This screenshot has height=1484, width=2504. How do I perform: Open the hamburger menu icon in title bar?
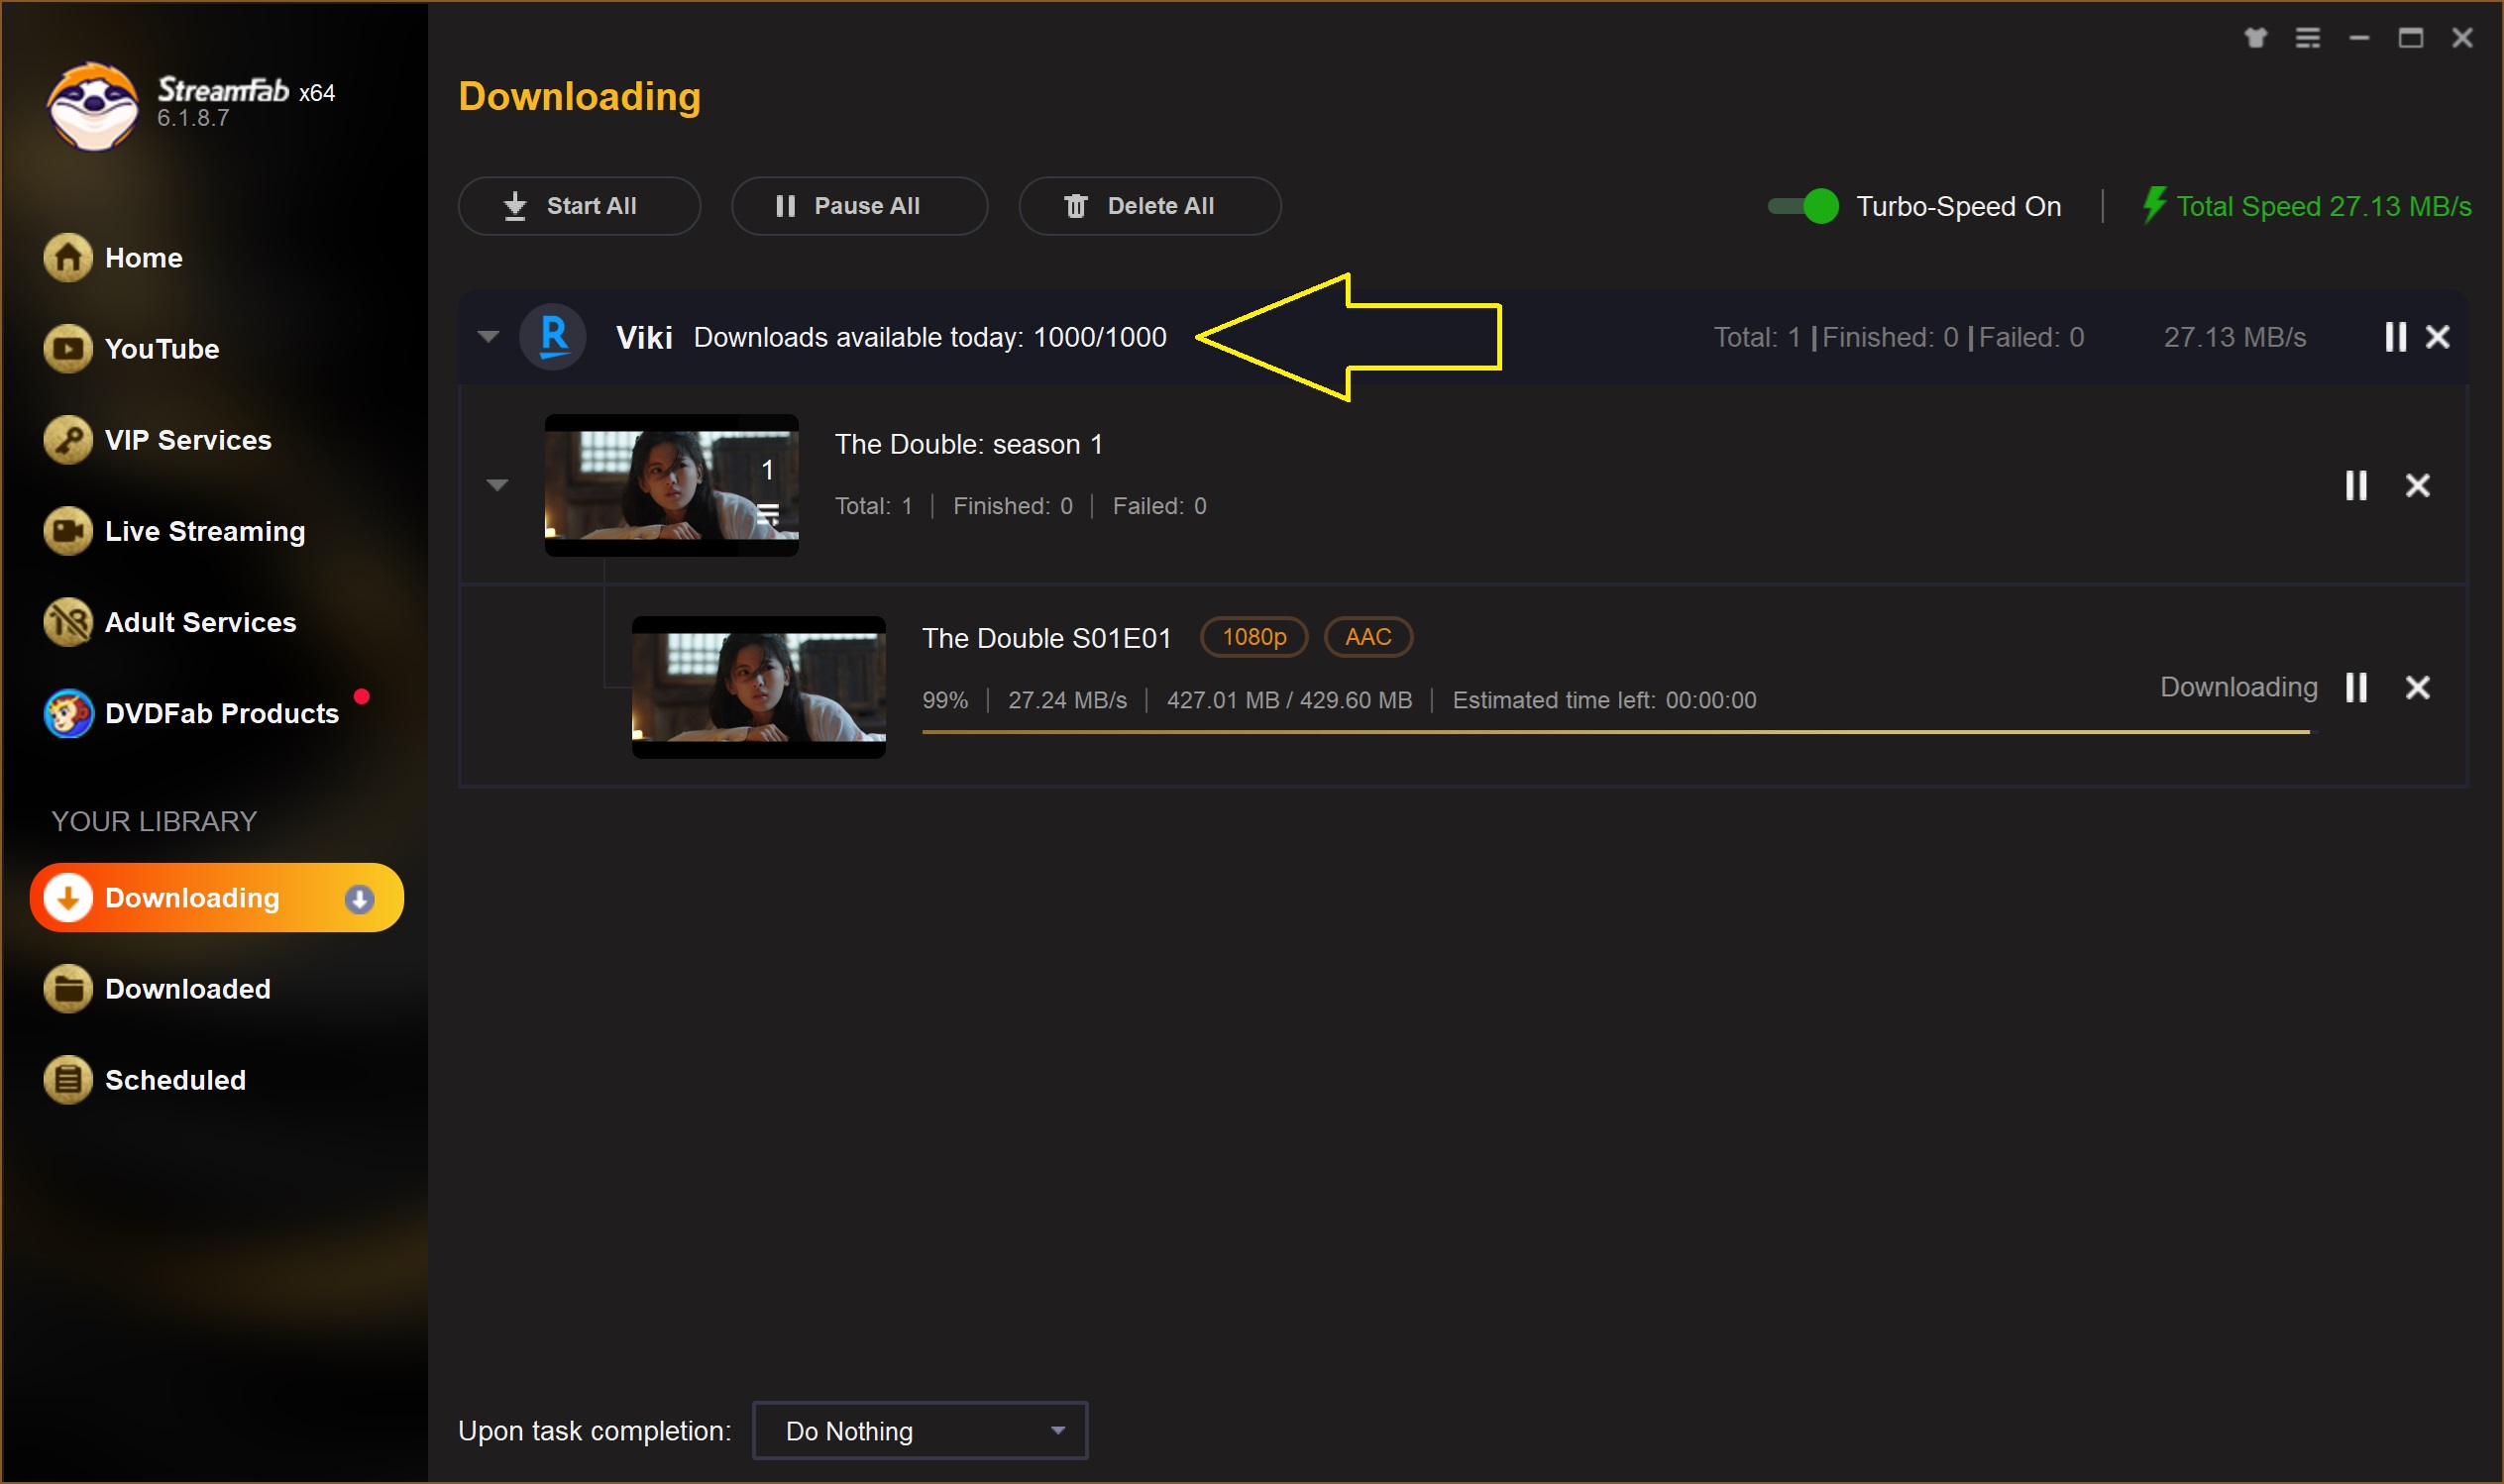(x=2307, y=38)
